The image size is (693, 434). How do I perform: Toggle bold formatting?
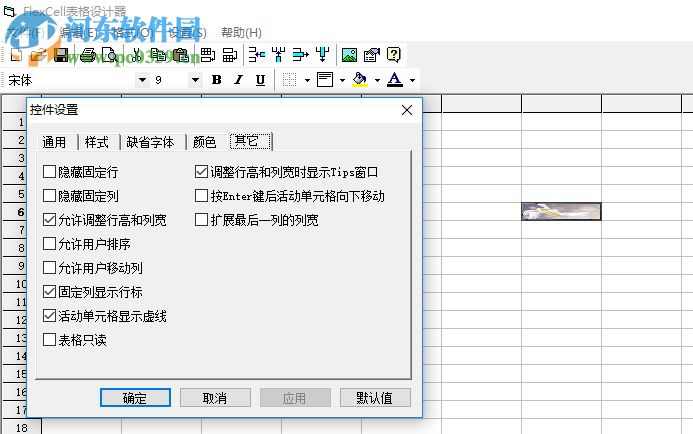(x=217, y=80)
